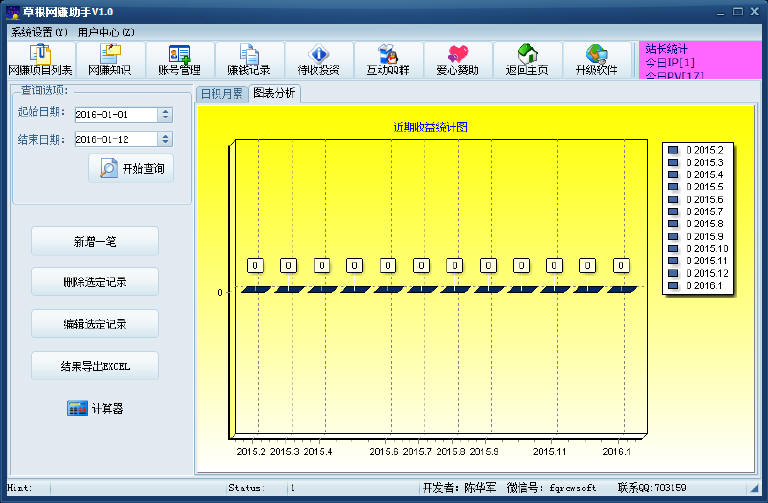Open the 用户中心 menu
Viewport: 768px width, 503px height.
coord(106,32)
